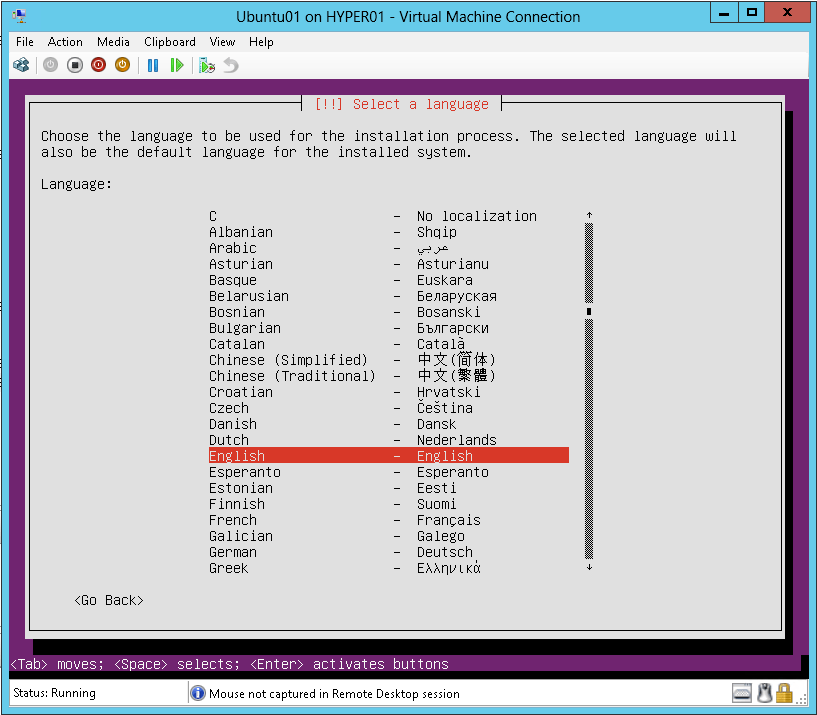Pick Danish from the list
Viewport: 817px width, 715px height.
tap(389, 424)
